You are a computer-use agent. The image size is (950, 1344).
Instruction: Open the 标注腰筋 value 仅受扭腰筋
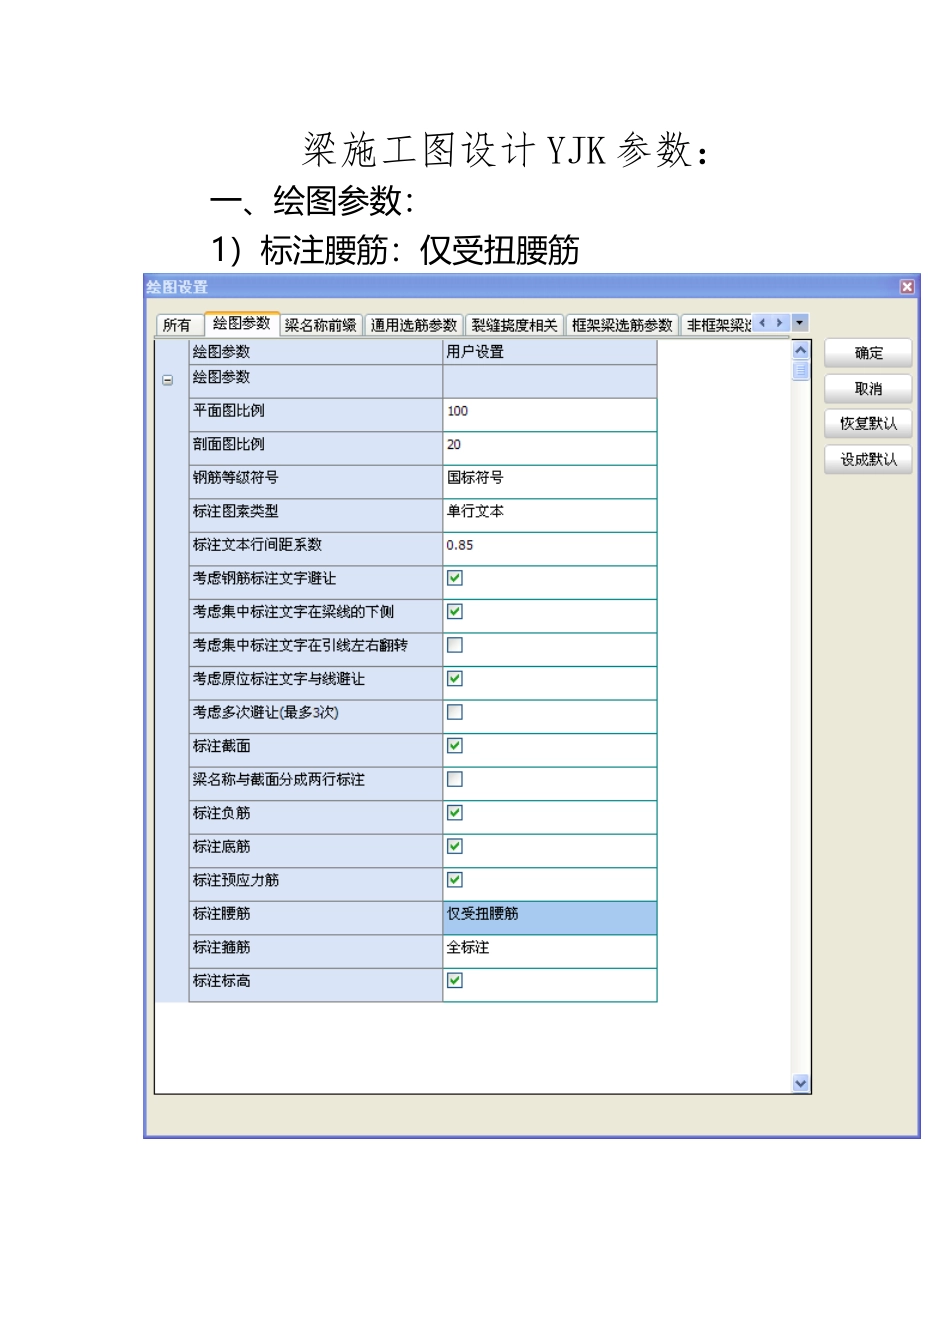click(x=550, y=917)
